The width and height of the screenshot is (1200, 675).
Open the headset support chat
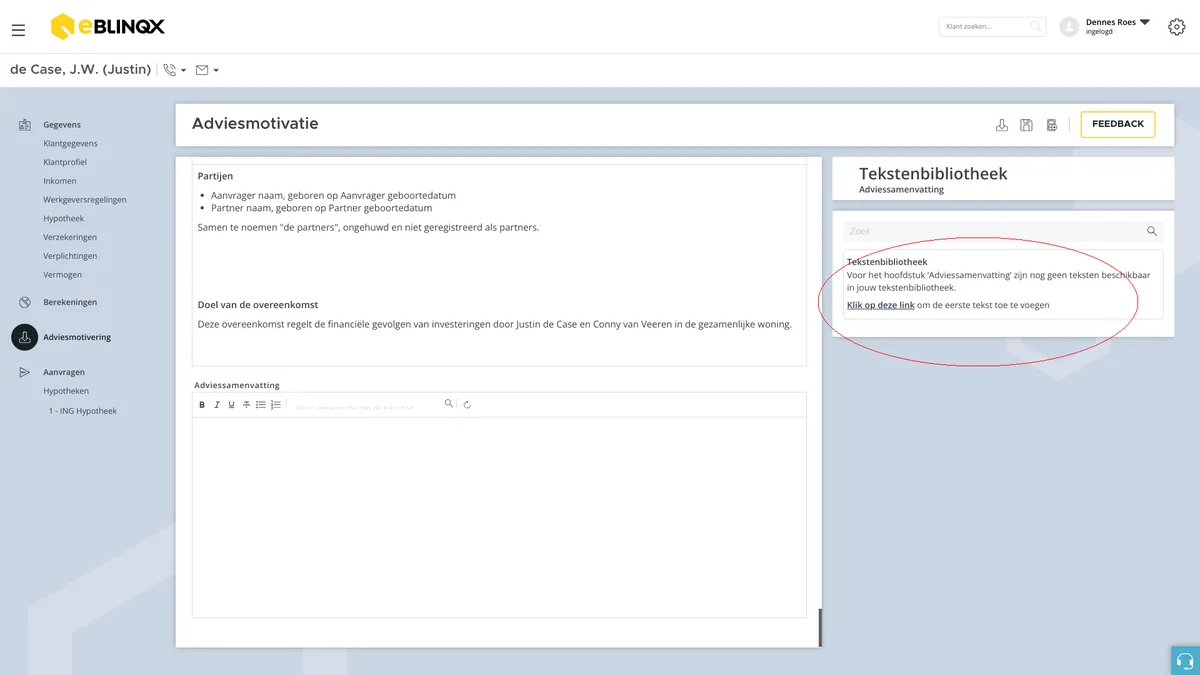1185,660
